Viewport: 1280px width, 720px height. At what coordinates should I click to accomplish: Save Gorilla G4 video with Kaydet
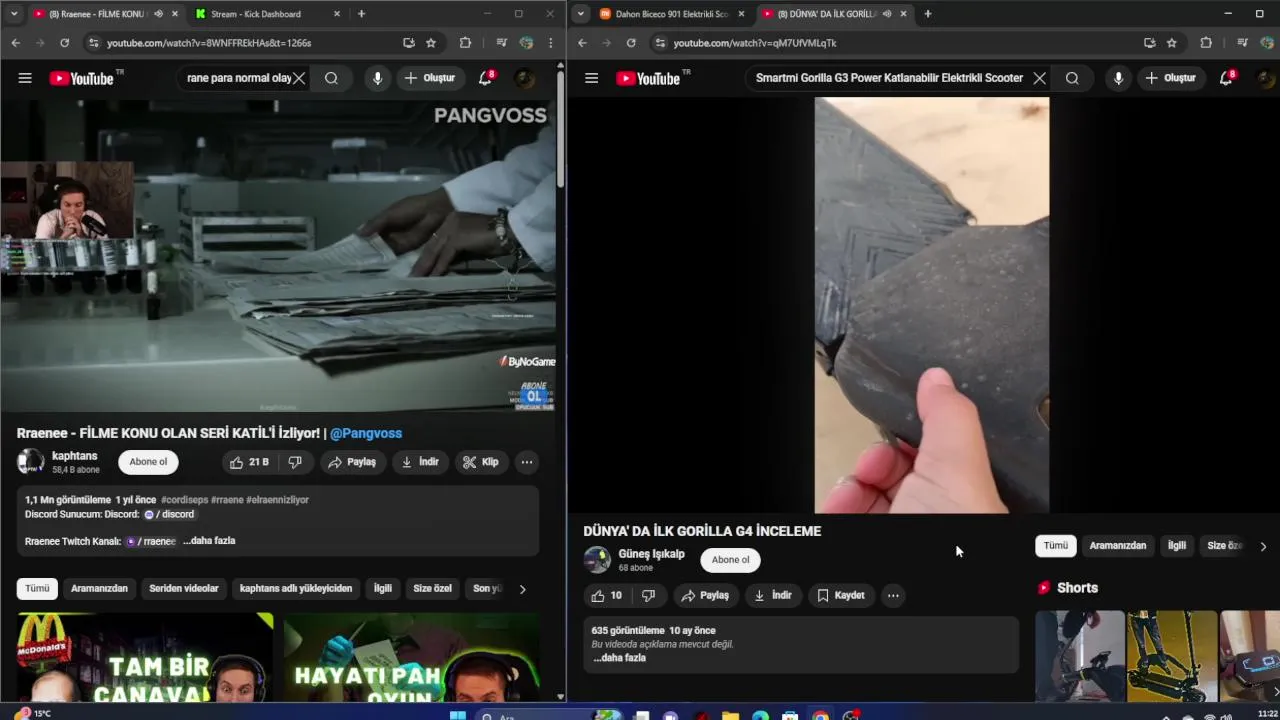[840, 595]
